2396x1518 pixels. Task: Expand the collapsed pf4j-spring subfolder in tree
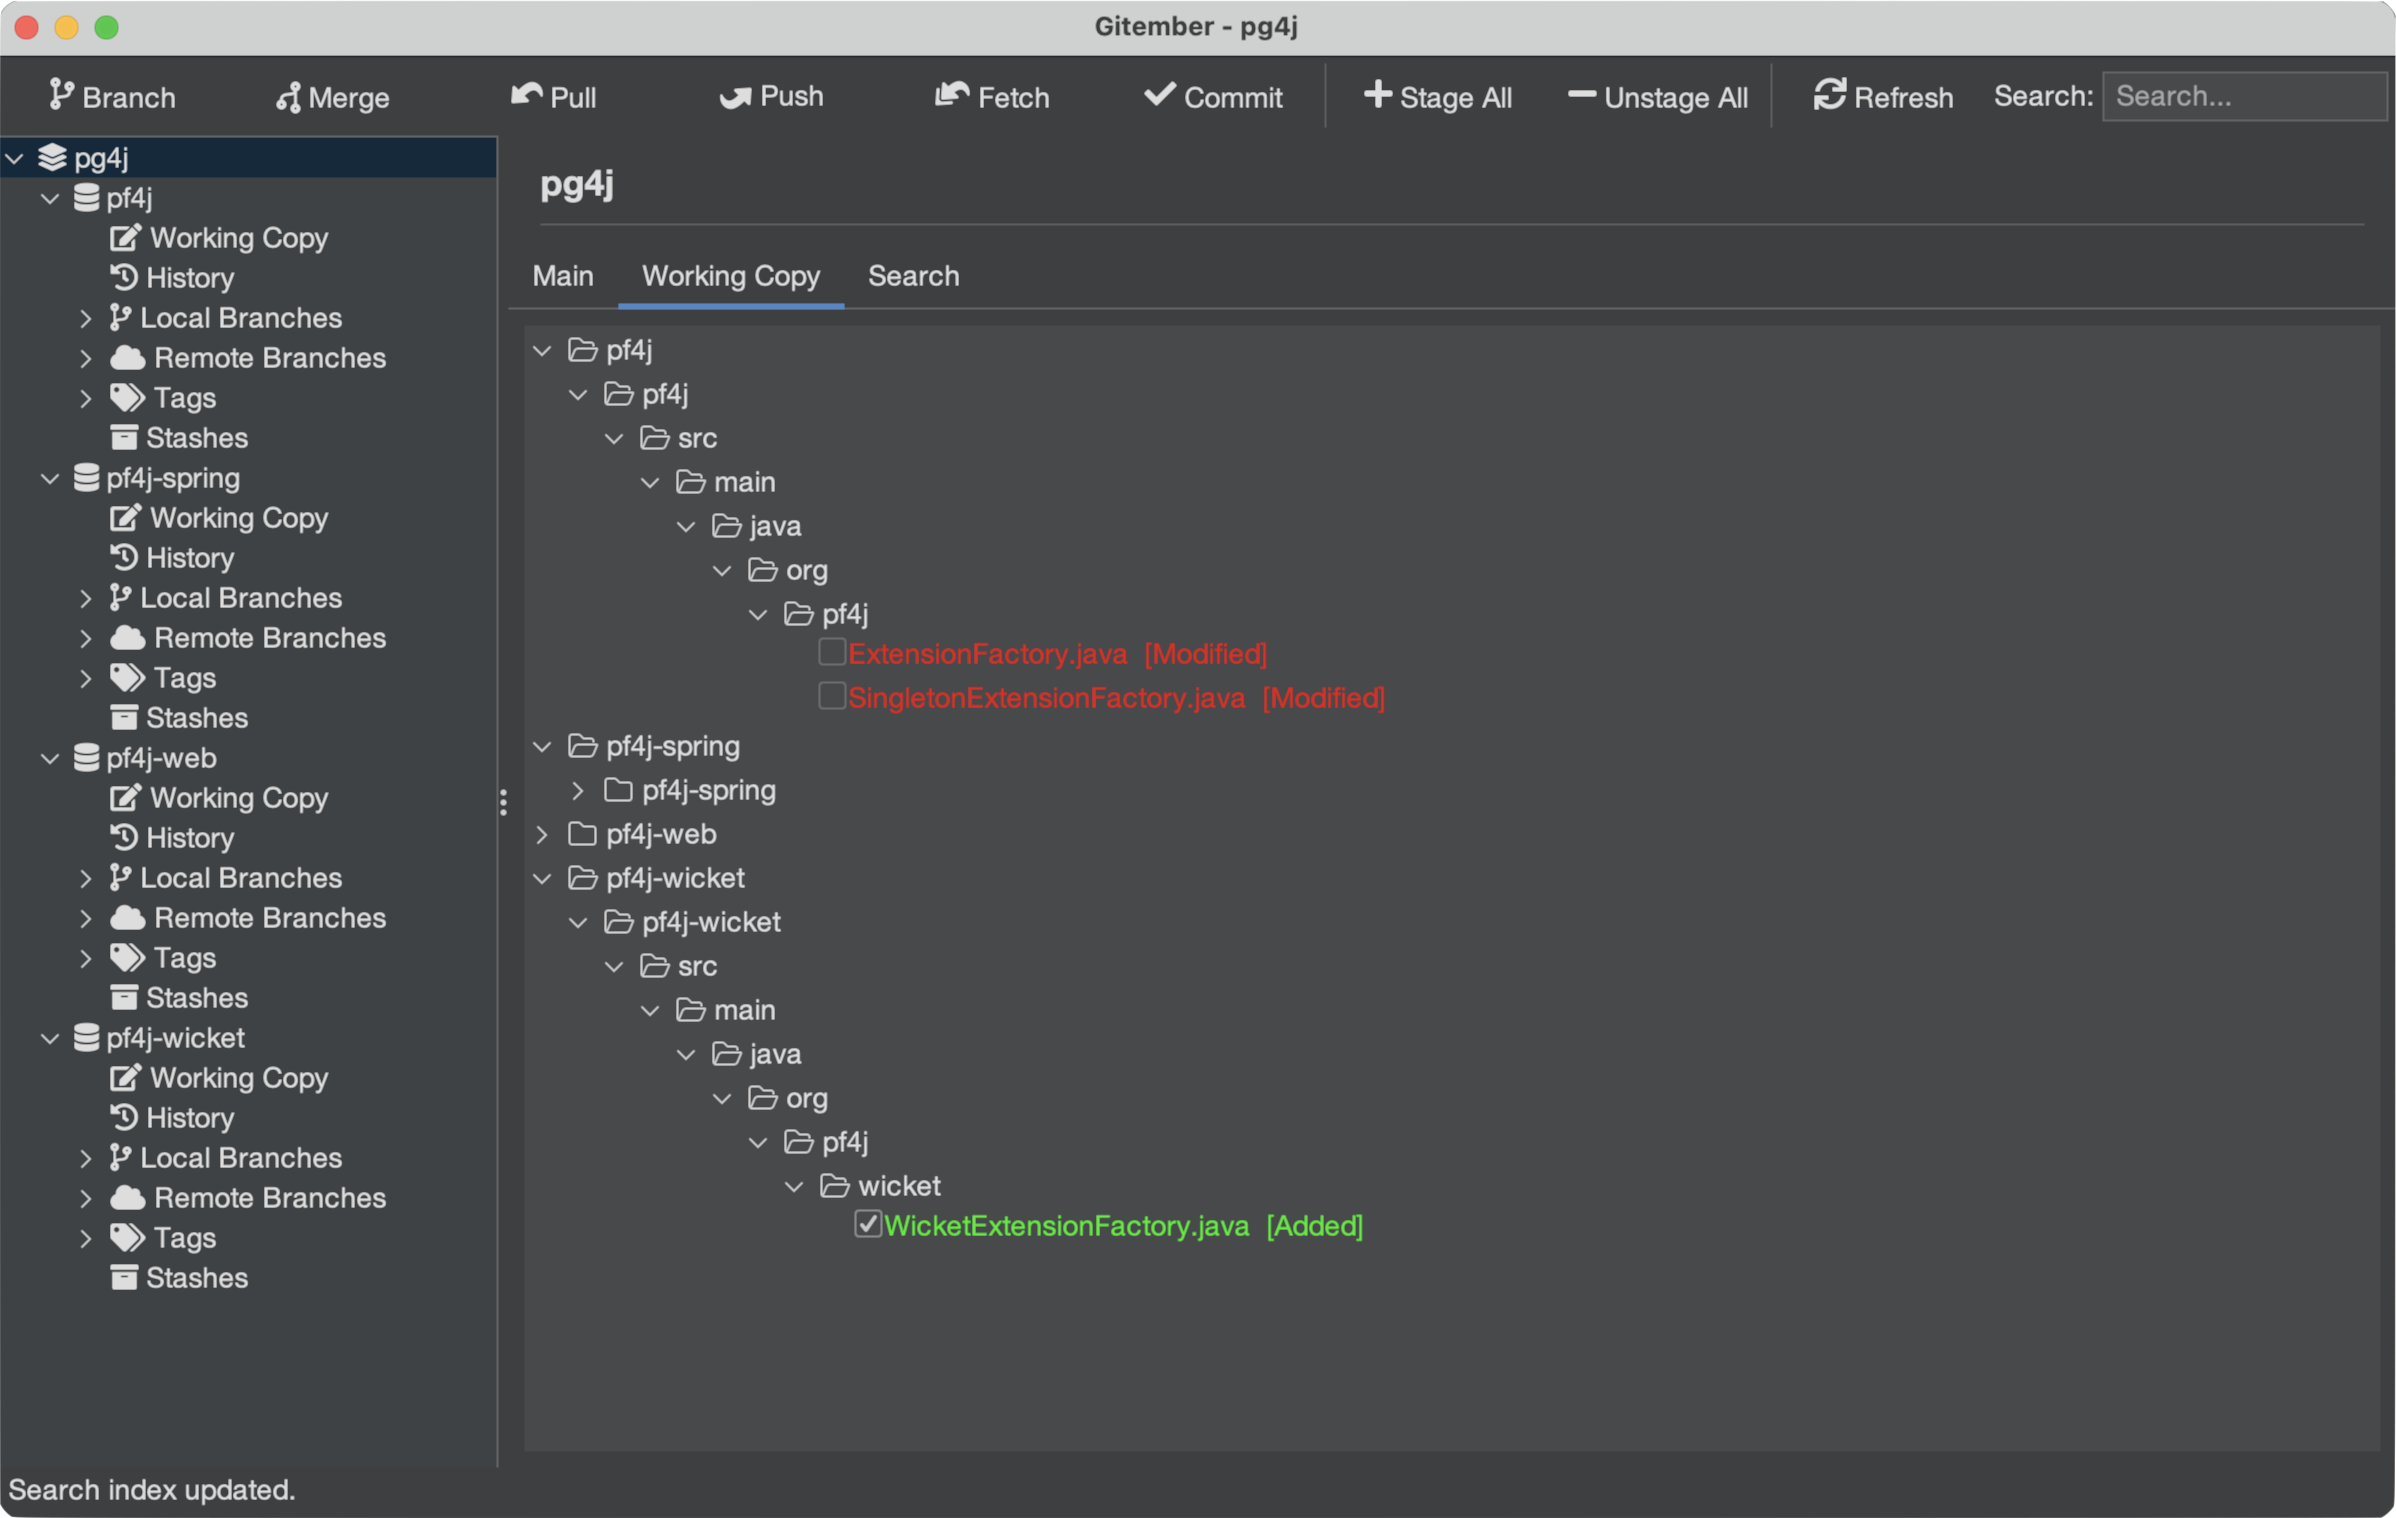coord(578,790)
